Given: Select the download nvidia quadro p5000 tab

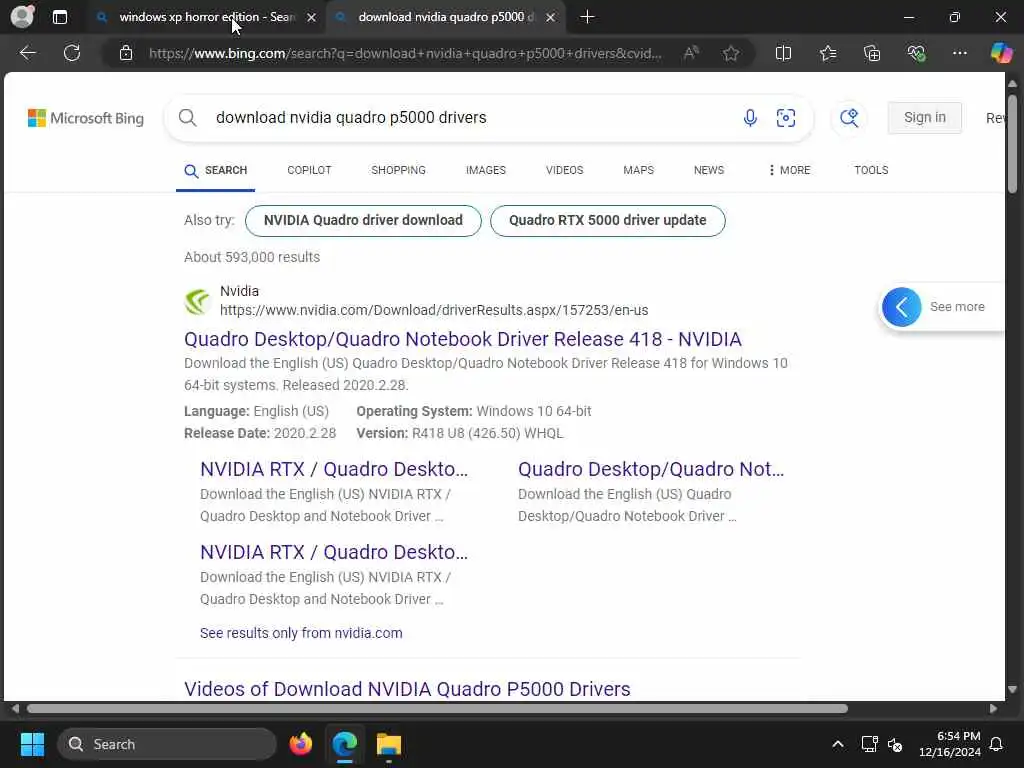Looking at the screenshot, I should click(x=445, y=17).
